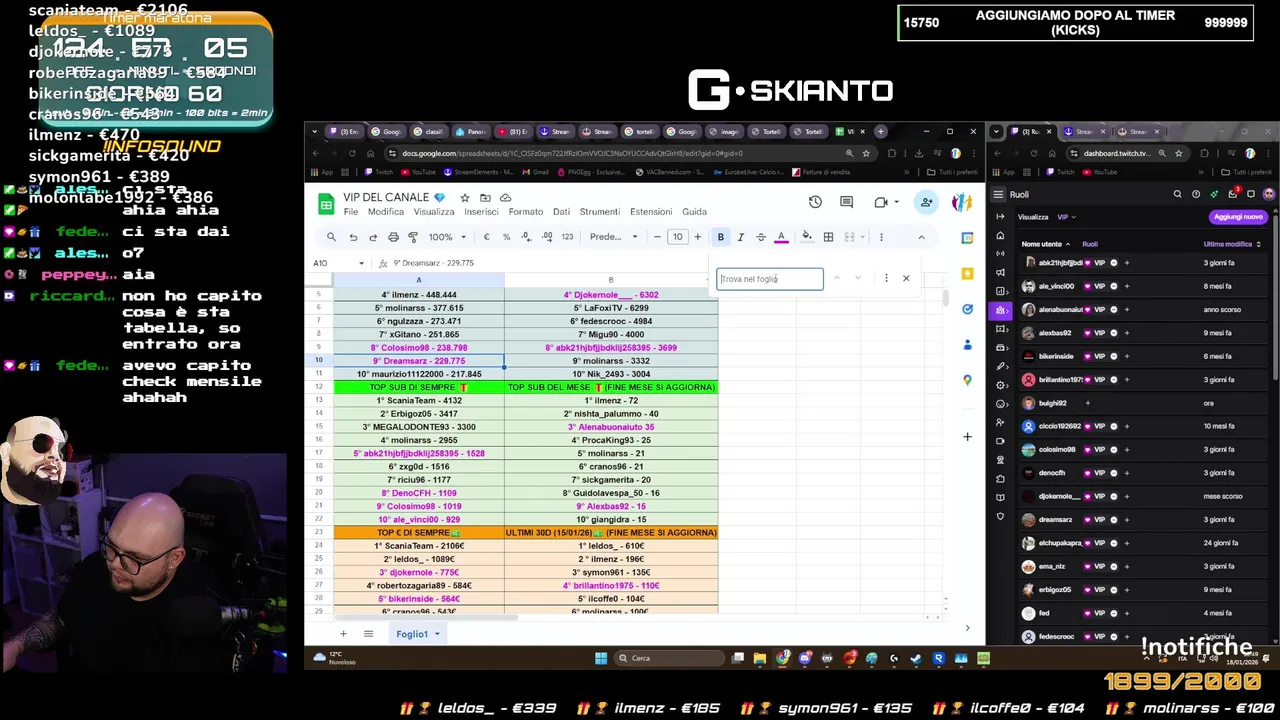Click the docs.google.com address bar

click(x=620, y=153)
